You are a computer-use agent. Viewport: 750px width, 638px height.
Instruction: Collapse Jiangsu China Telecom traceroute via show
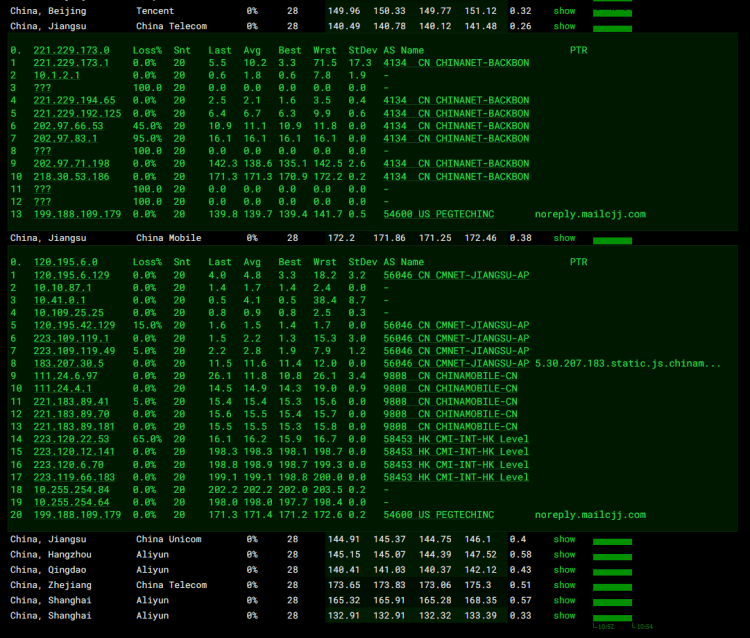point(565,26)
